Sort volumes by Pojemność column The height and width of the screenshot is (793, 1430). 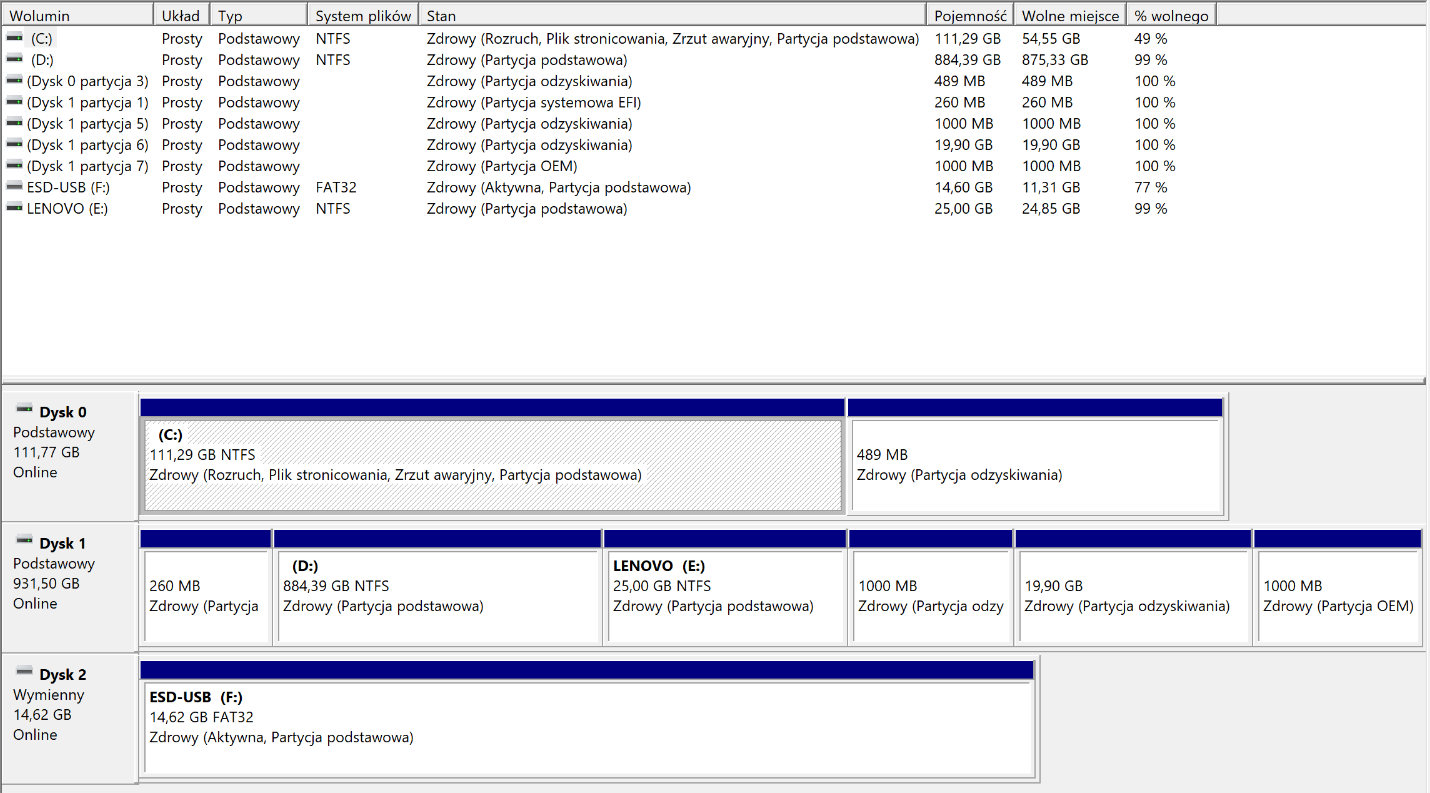click(x=969, y=15)
